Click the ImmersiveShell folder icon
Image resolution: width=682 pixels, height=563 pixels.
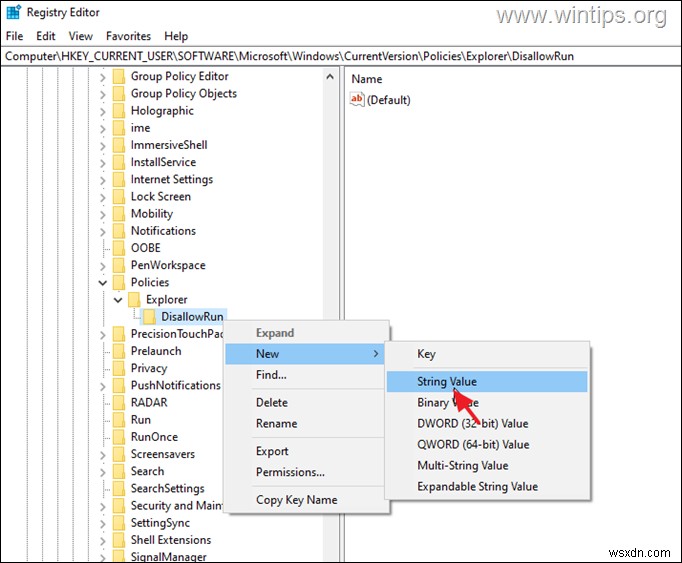point(119,145)
